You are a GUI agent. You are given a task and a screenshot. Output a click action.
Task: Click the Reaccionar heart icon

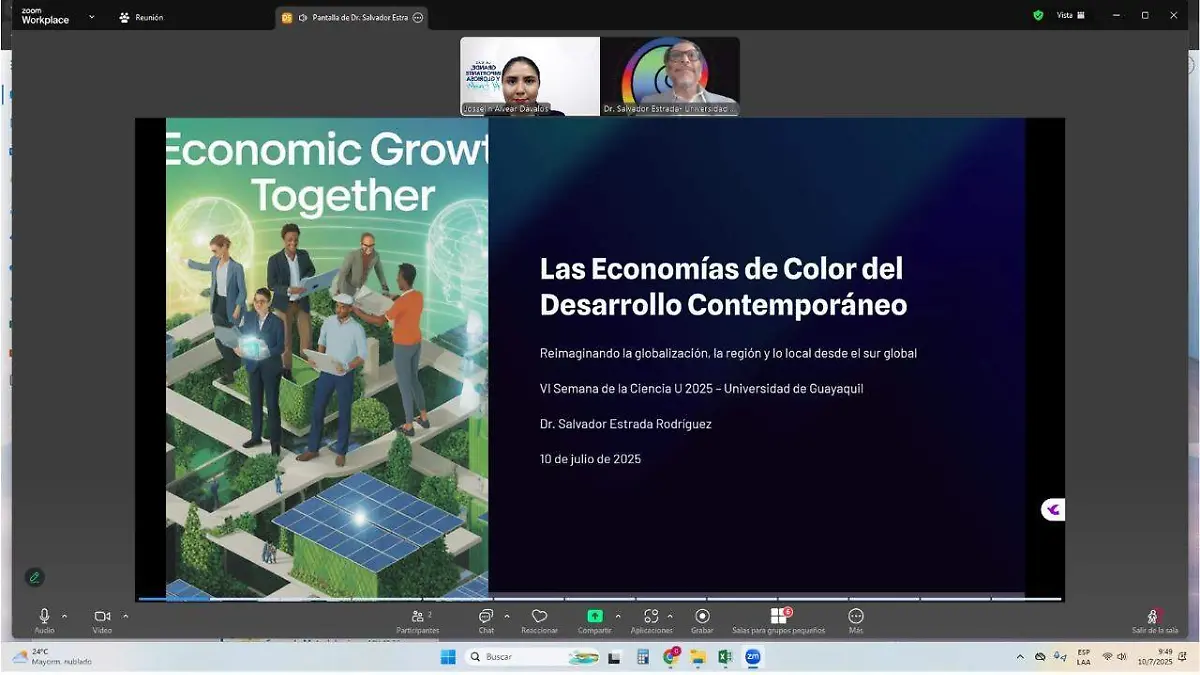[540, 617]
